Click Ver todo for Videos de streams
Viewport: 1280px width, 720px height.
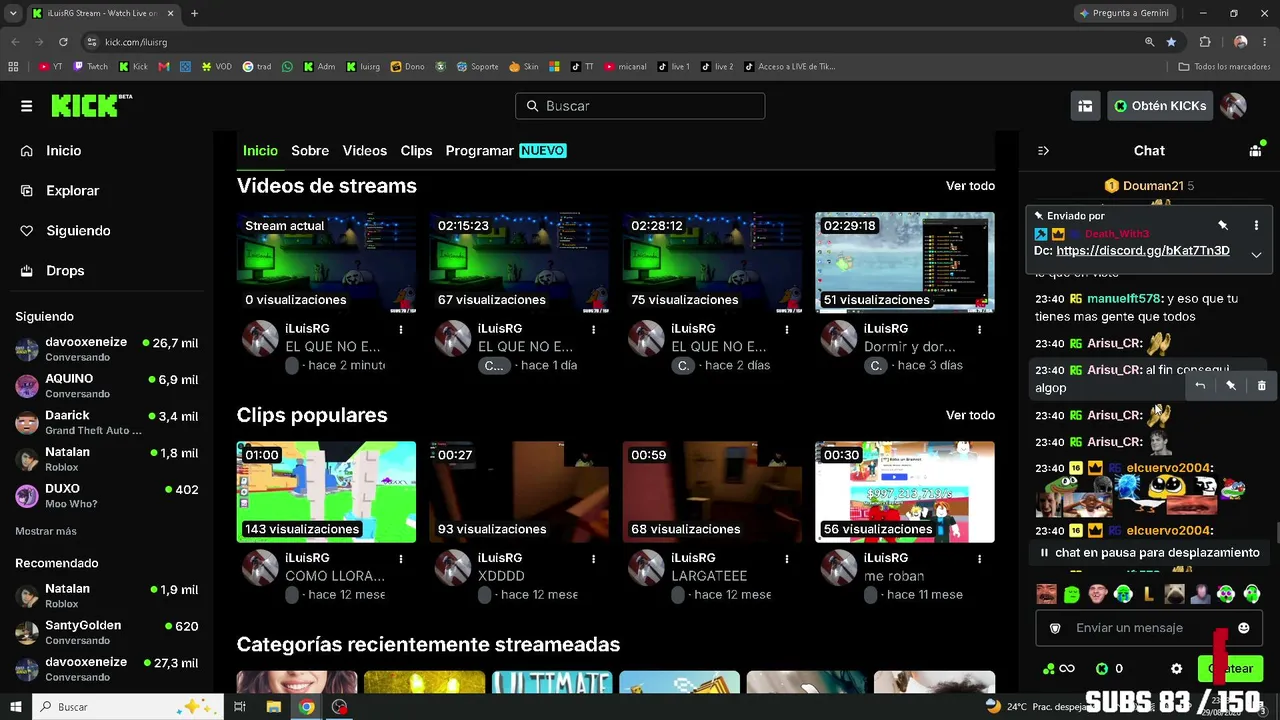tap(970, 186)
